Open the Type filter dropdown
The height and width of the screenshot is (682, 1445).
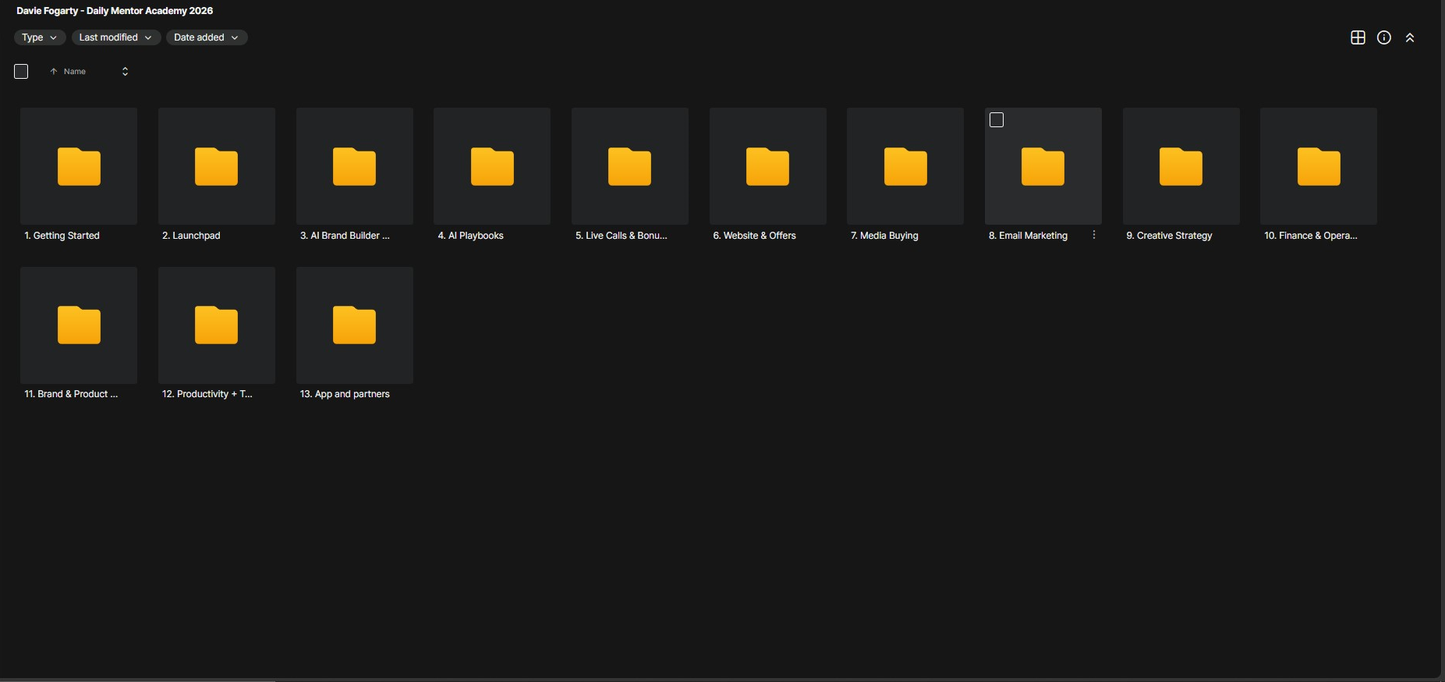40,37
